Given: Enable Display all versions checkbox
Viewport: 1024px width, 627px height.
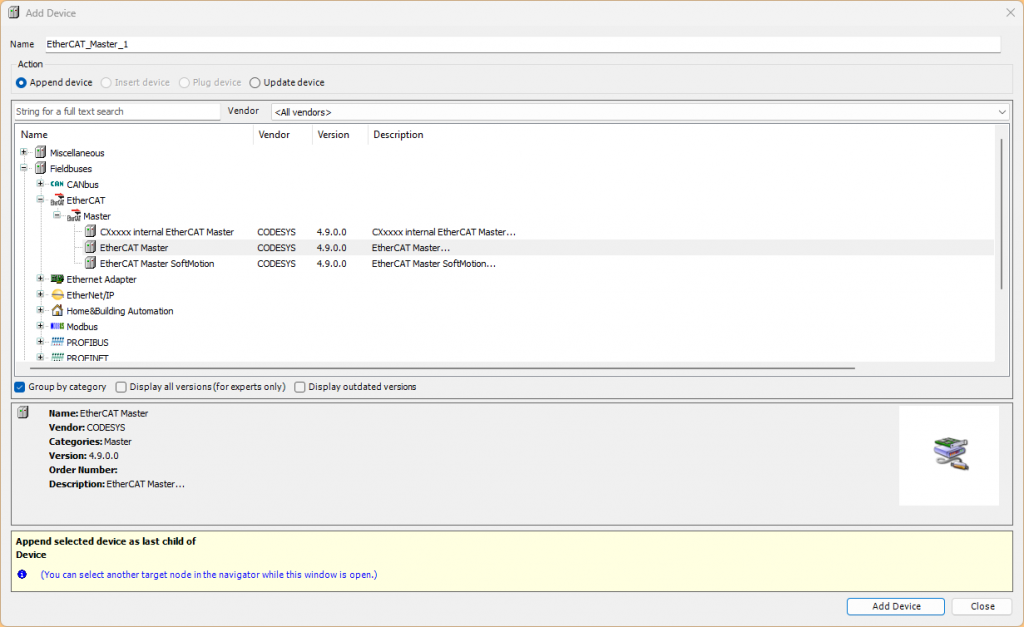Looking at the screenshot, I should pyautogui.click(x=121, y=387).
